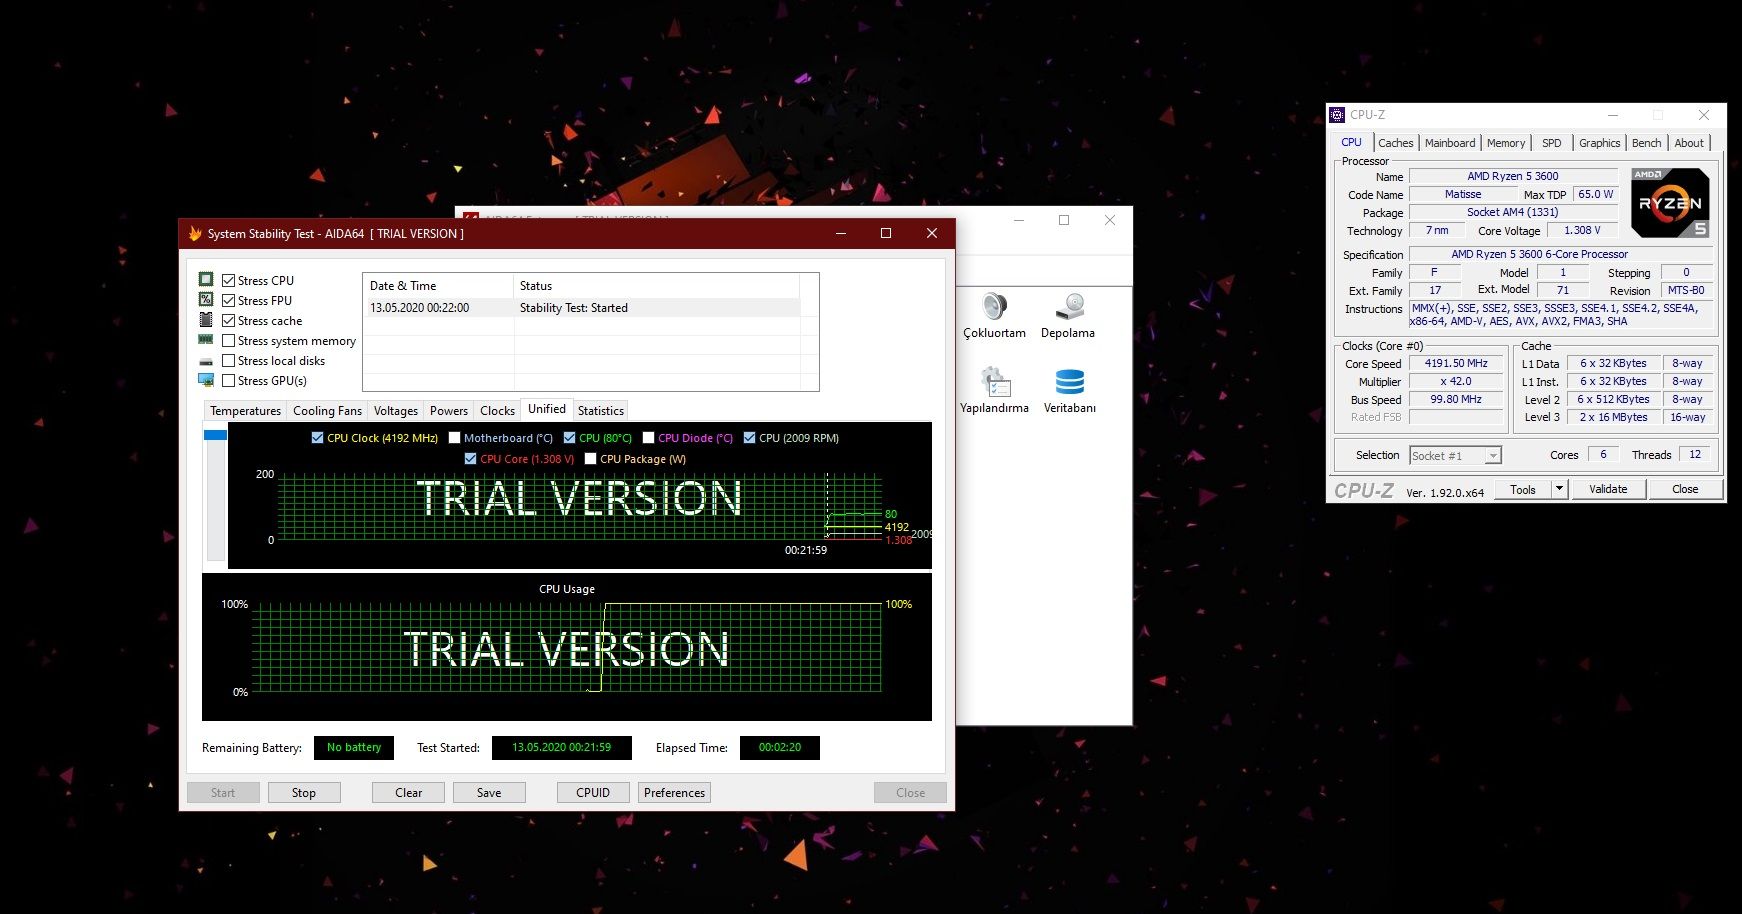Toggle the CPU Core voltage graph checkbox
This screenshot has height=914, width=1742.
(x=471, y=459)
